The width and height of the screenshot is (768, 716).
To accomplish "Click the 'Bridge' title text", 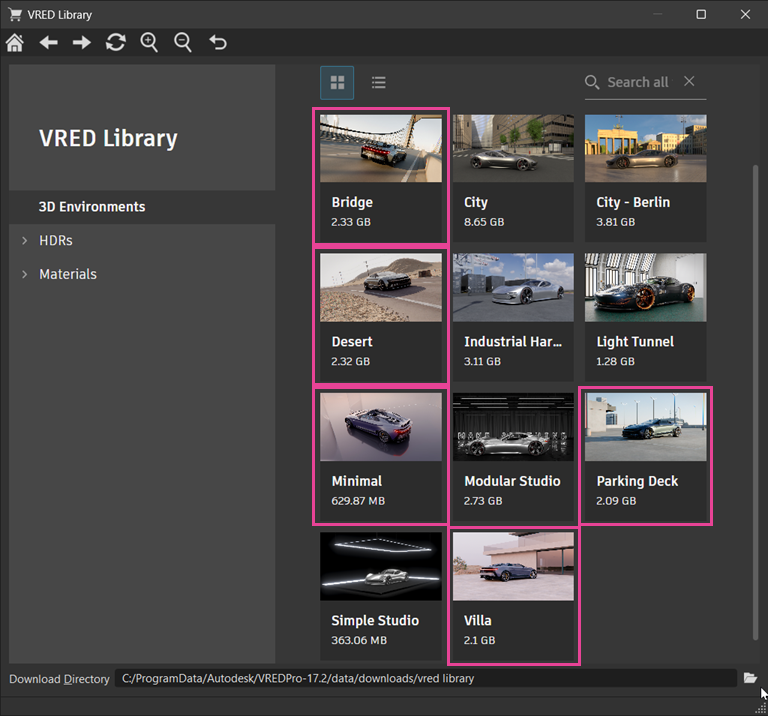I will 352,202.
